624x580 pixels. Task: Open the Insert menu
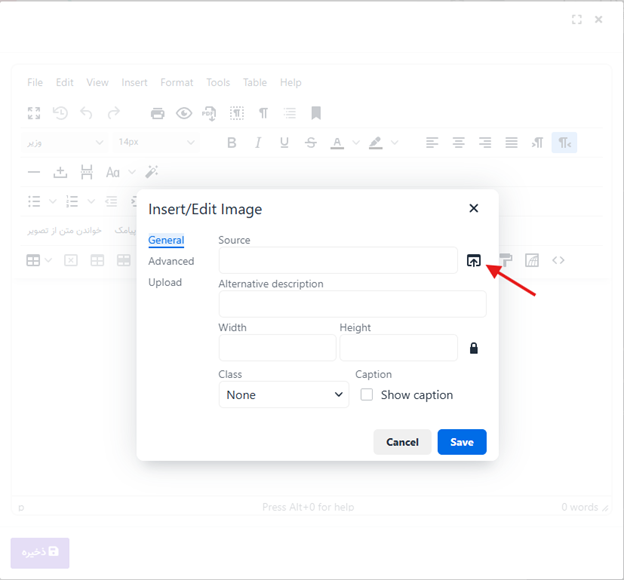click(x=134, y=83)
